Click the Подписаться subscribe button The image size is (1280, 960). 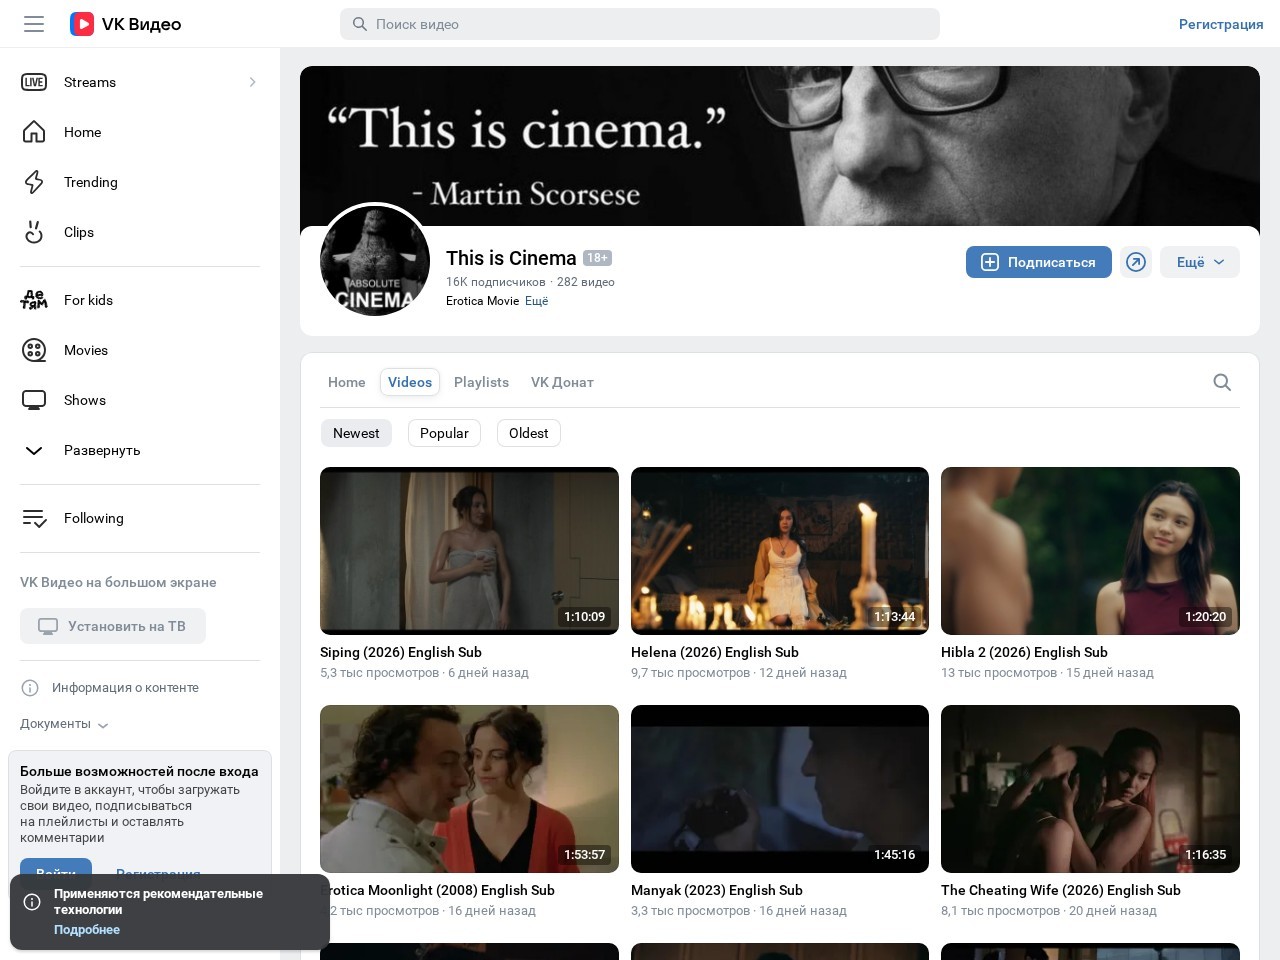1039,262
